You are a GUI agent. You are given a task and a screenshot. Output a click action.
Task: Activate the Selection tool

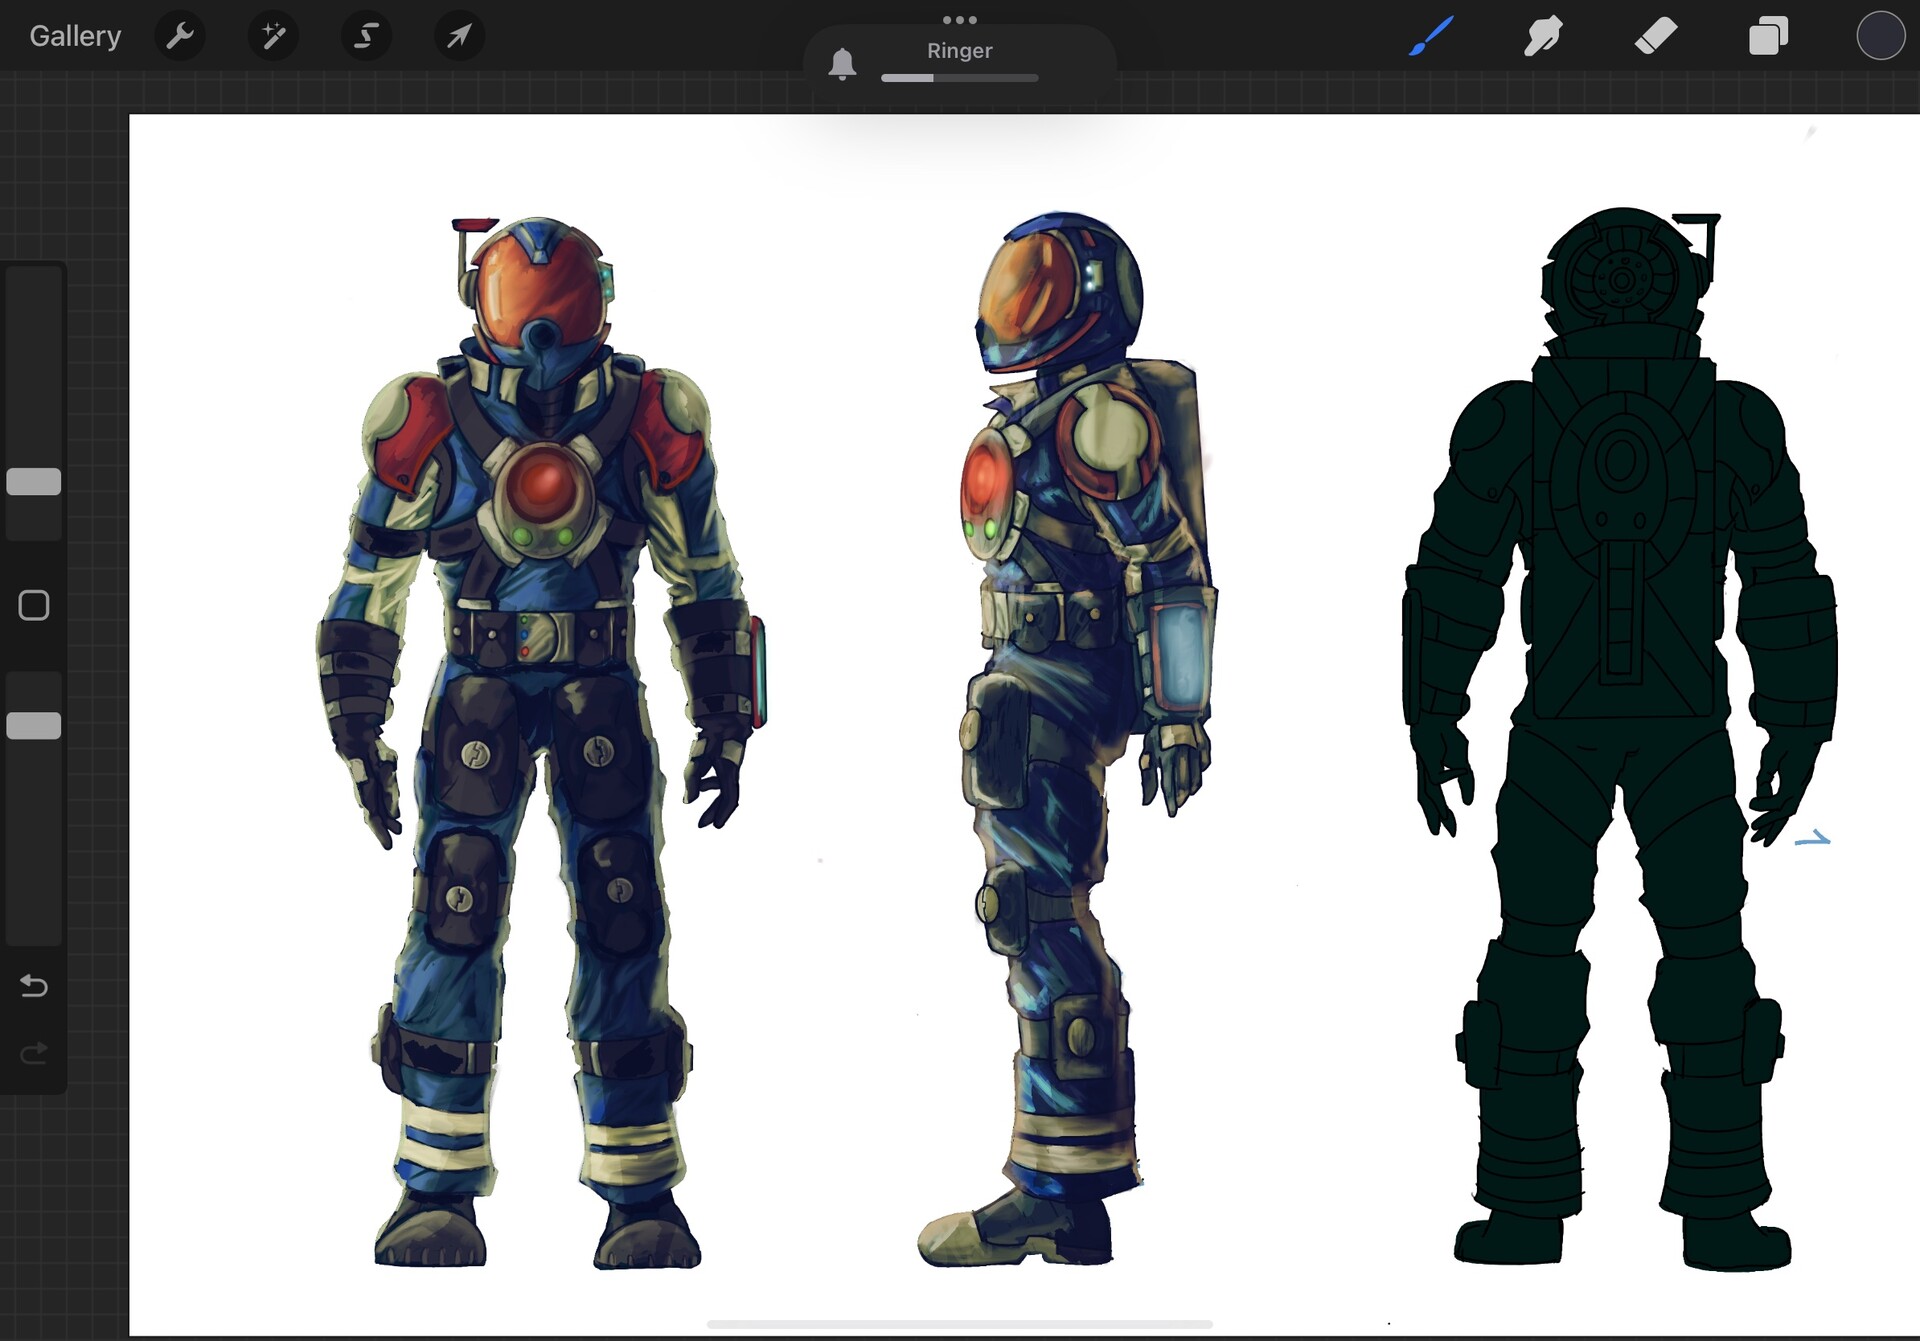pyautogui.click(x=366, y=36)
